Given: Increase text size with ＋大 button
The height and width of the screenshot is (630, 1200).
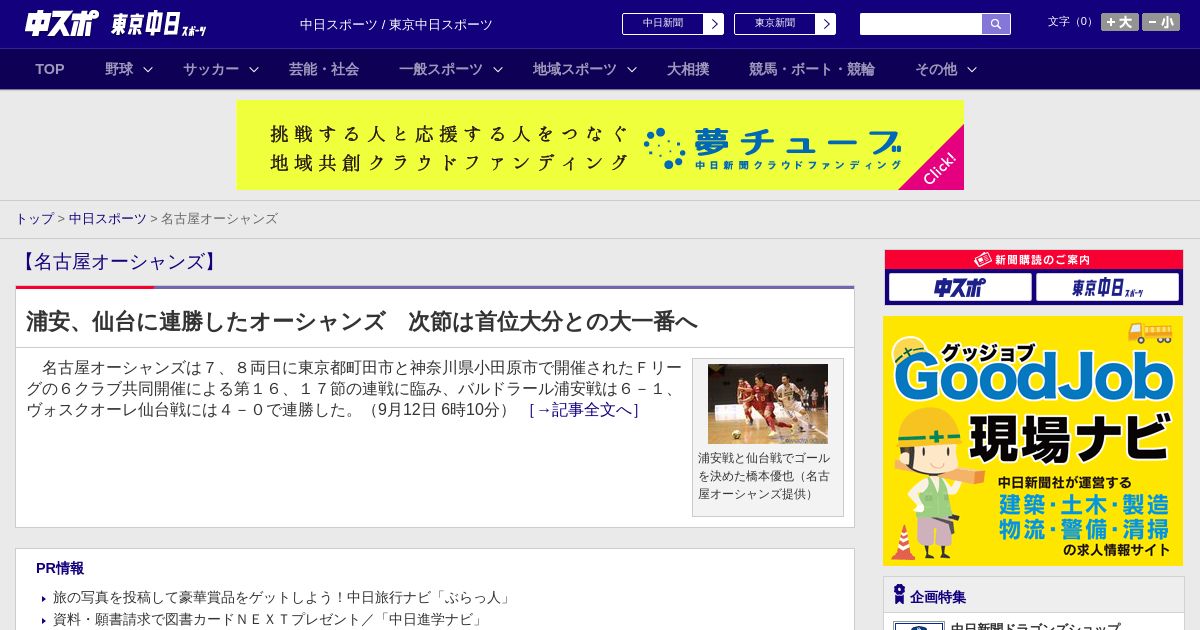Looking at the screenshot, I should coord(1120,22).
